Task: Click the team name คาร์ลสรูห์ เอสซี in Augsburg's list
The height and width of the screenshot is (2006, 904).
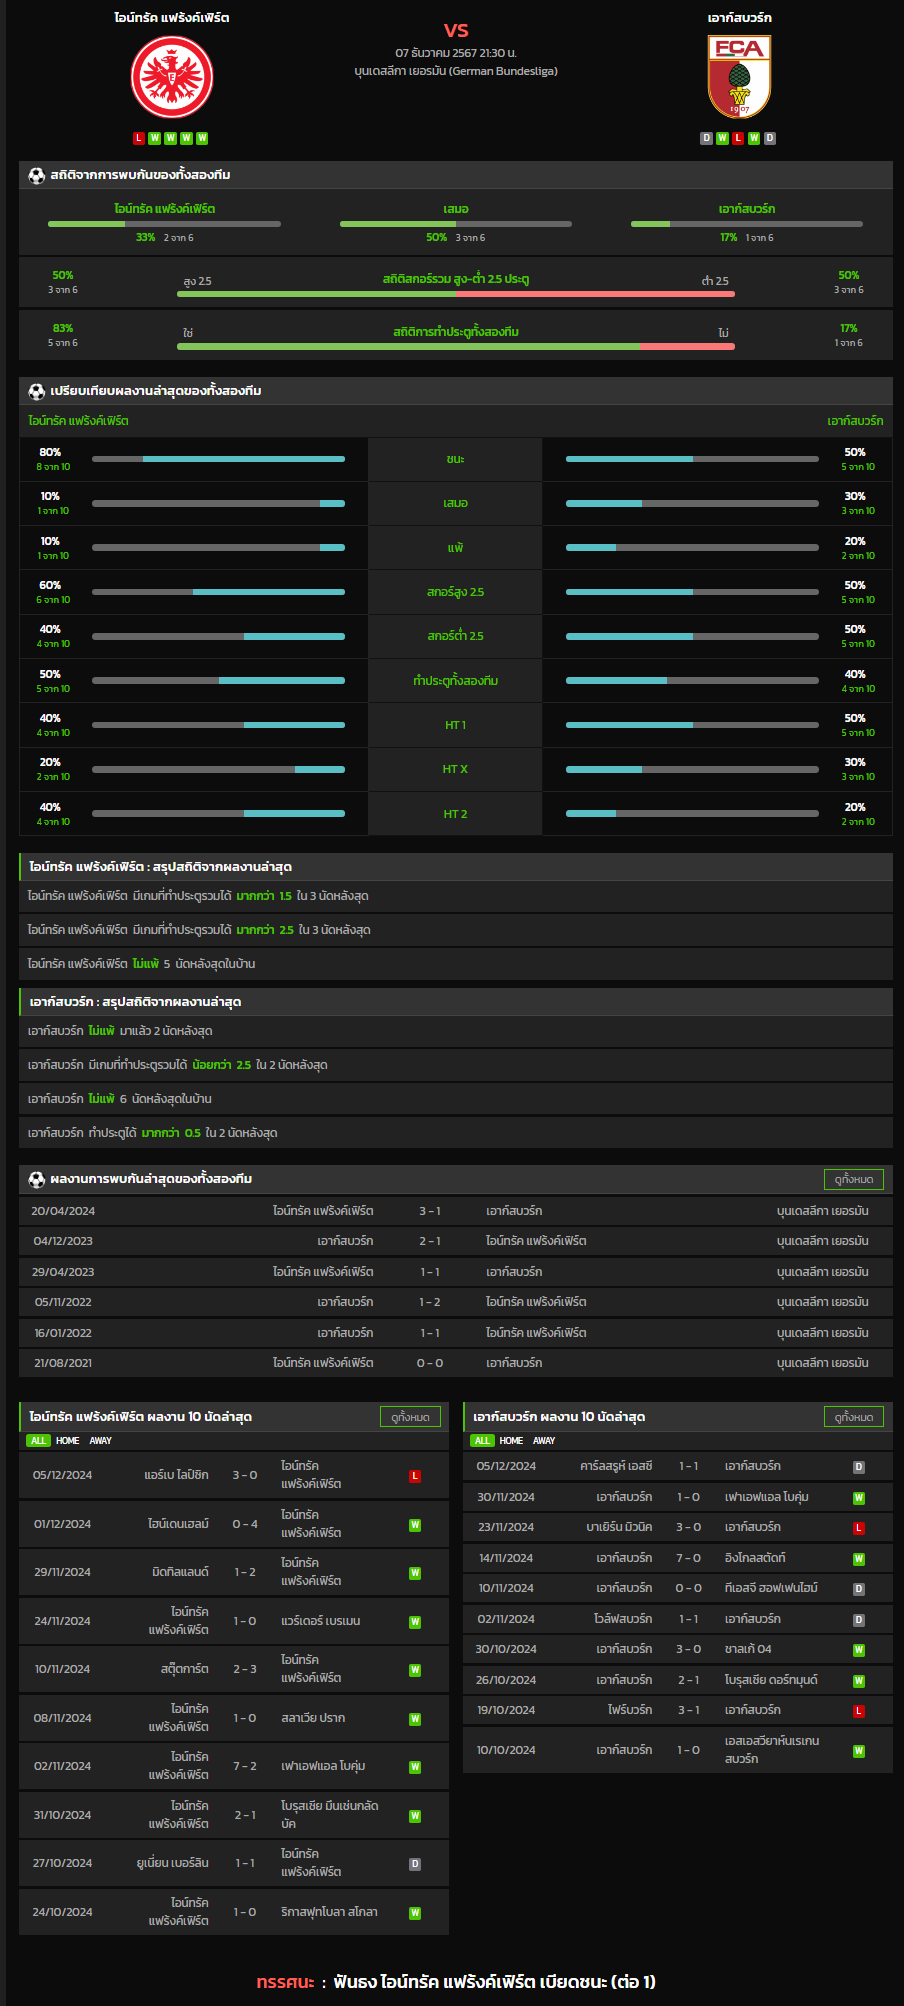Action: pos(616,1466)
